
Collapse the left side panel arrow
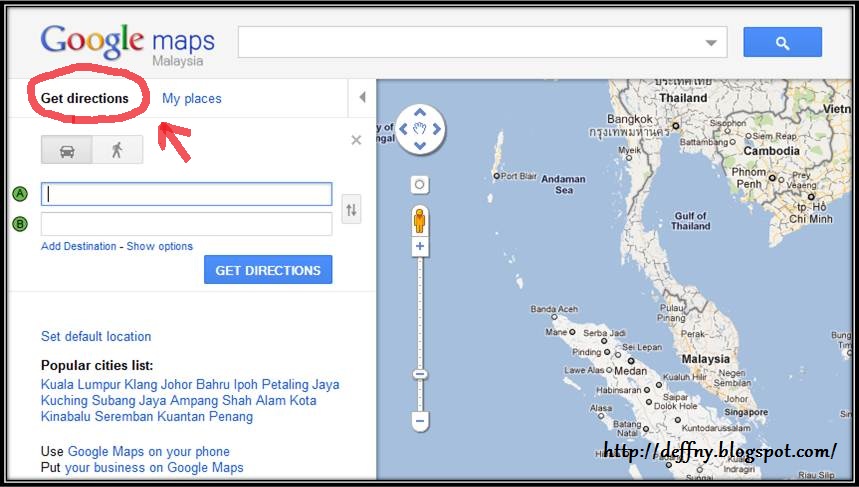[x=362, y=98]
